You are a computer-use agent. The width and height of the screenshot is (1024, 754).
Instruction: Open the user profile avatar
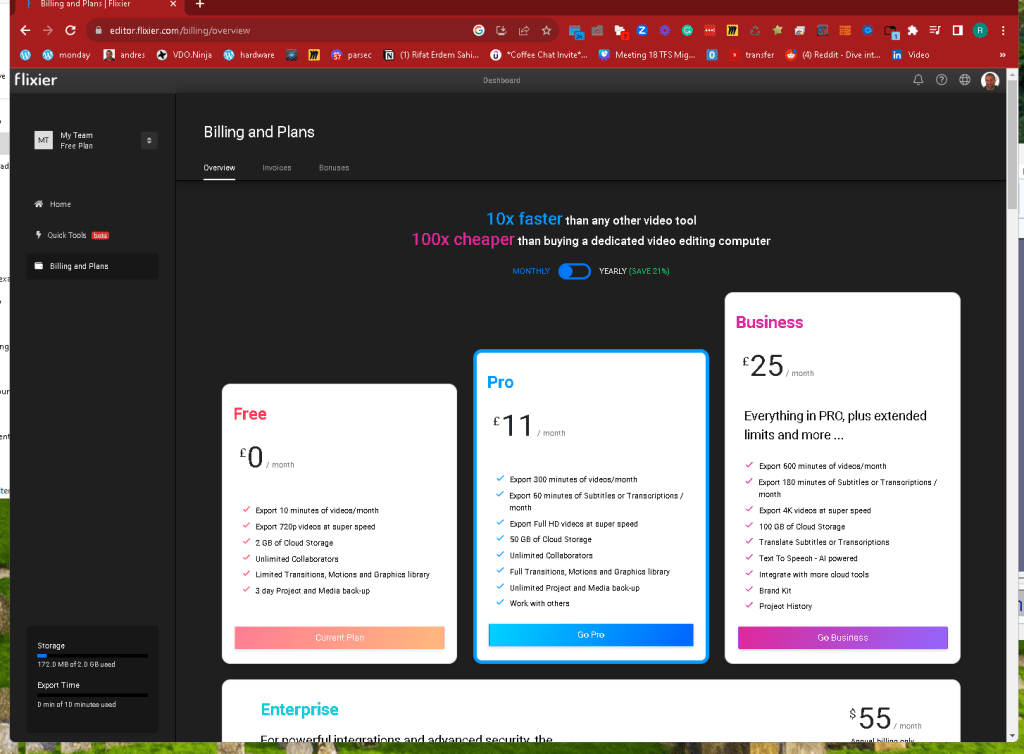pos(990,80)
